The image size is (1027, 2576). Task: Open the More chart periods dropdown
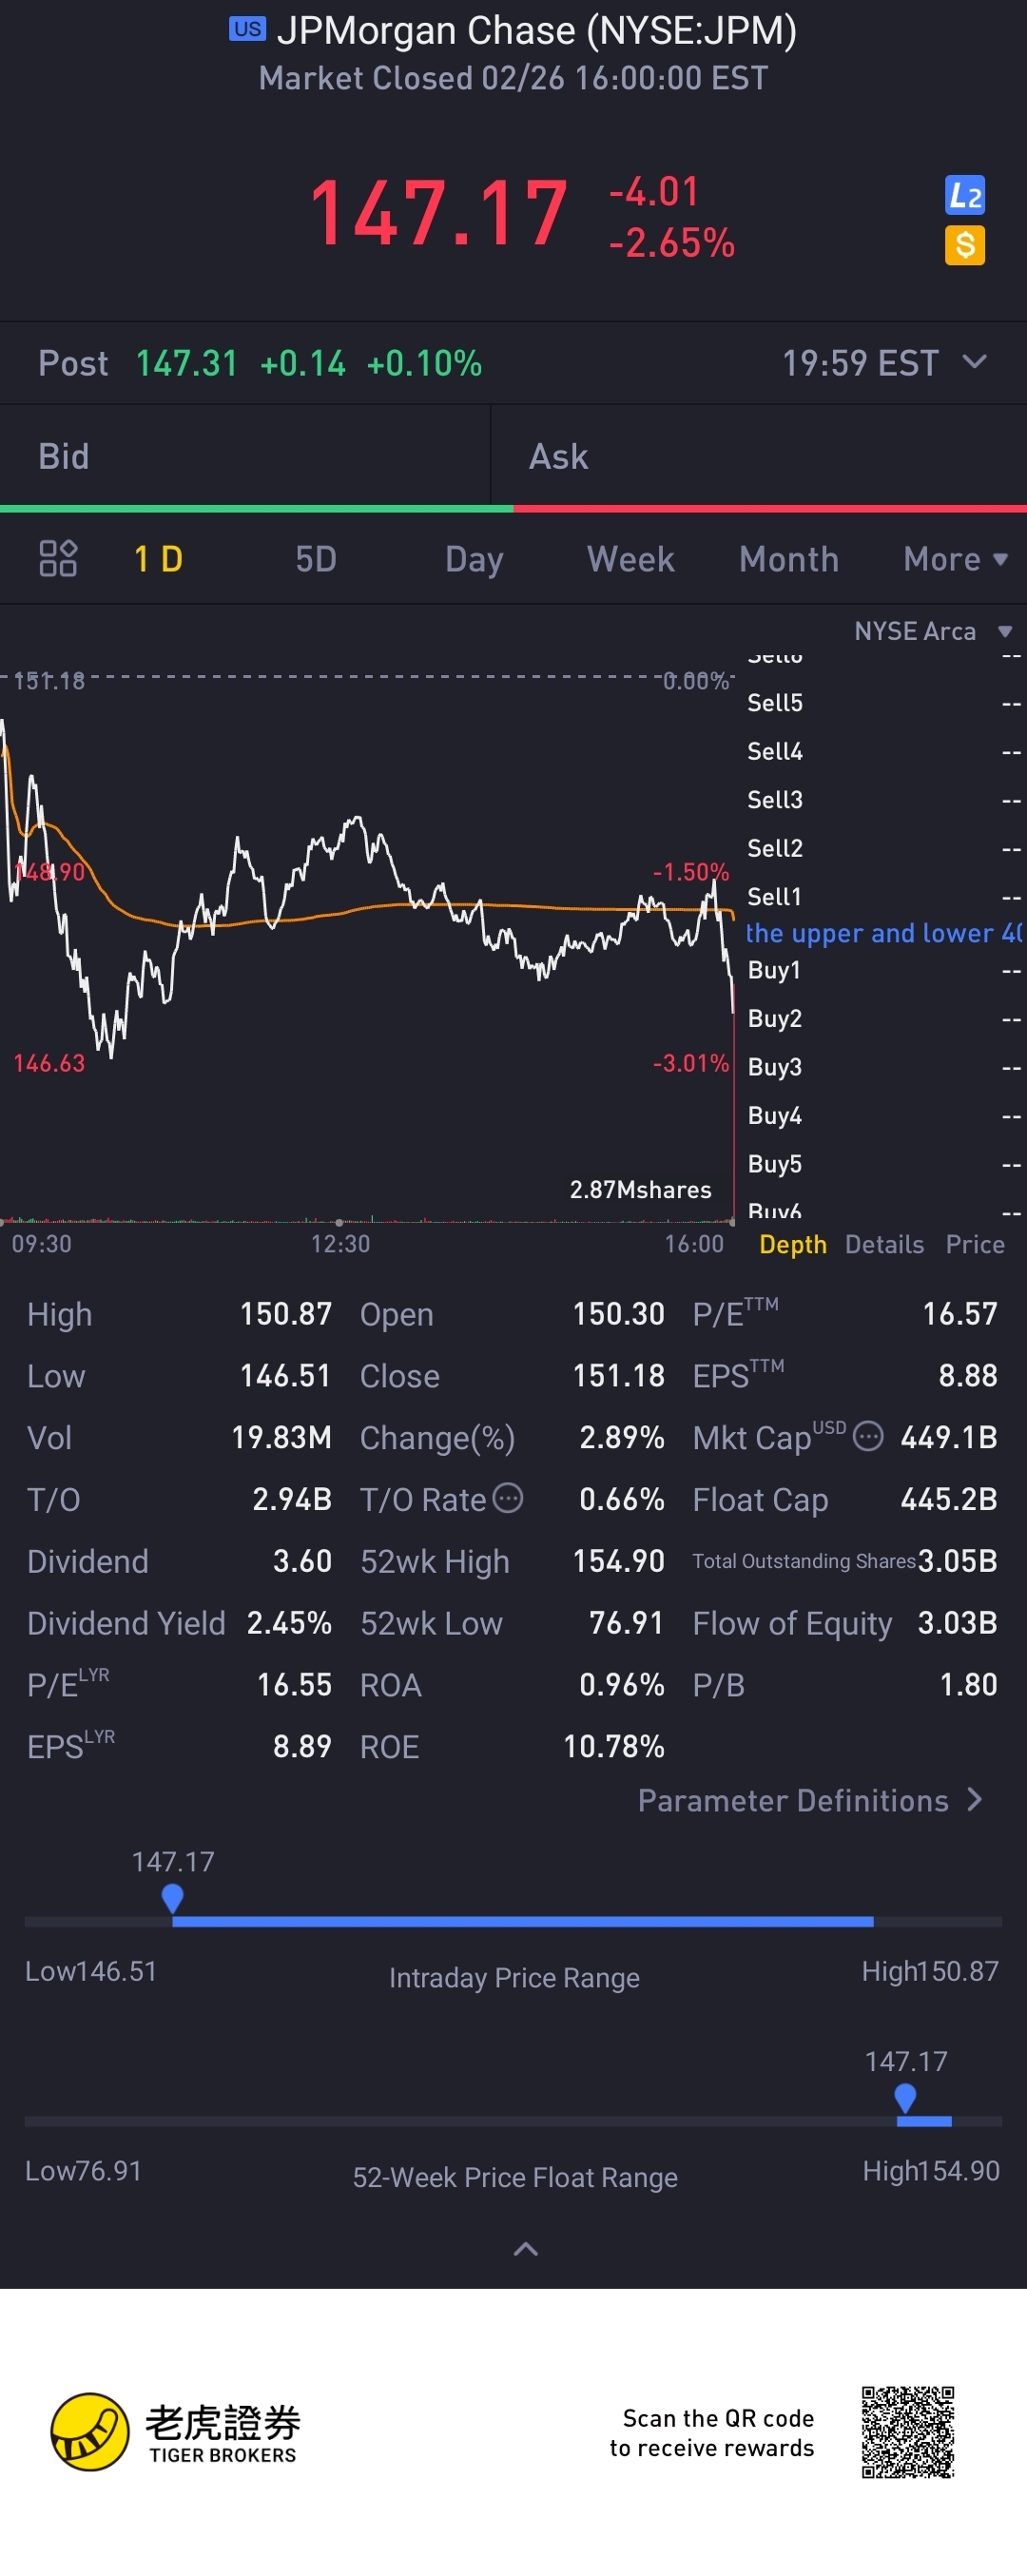pos(954,559)
